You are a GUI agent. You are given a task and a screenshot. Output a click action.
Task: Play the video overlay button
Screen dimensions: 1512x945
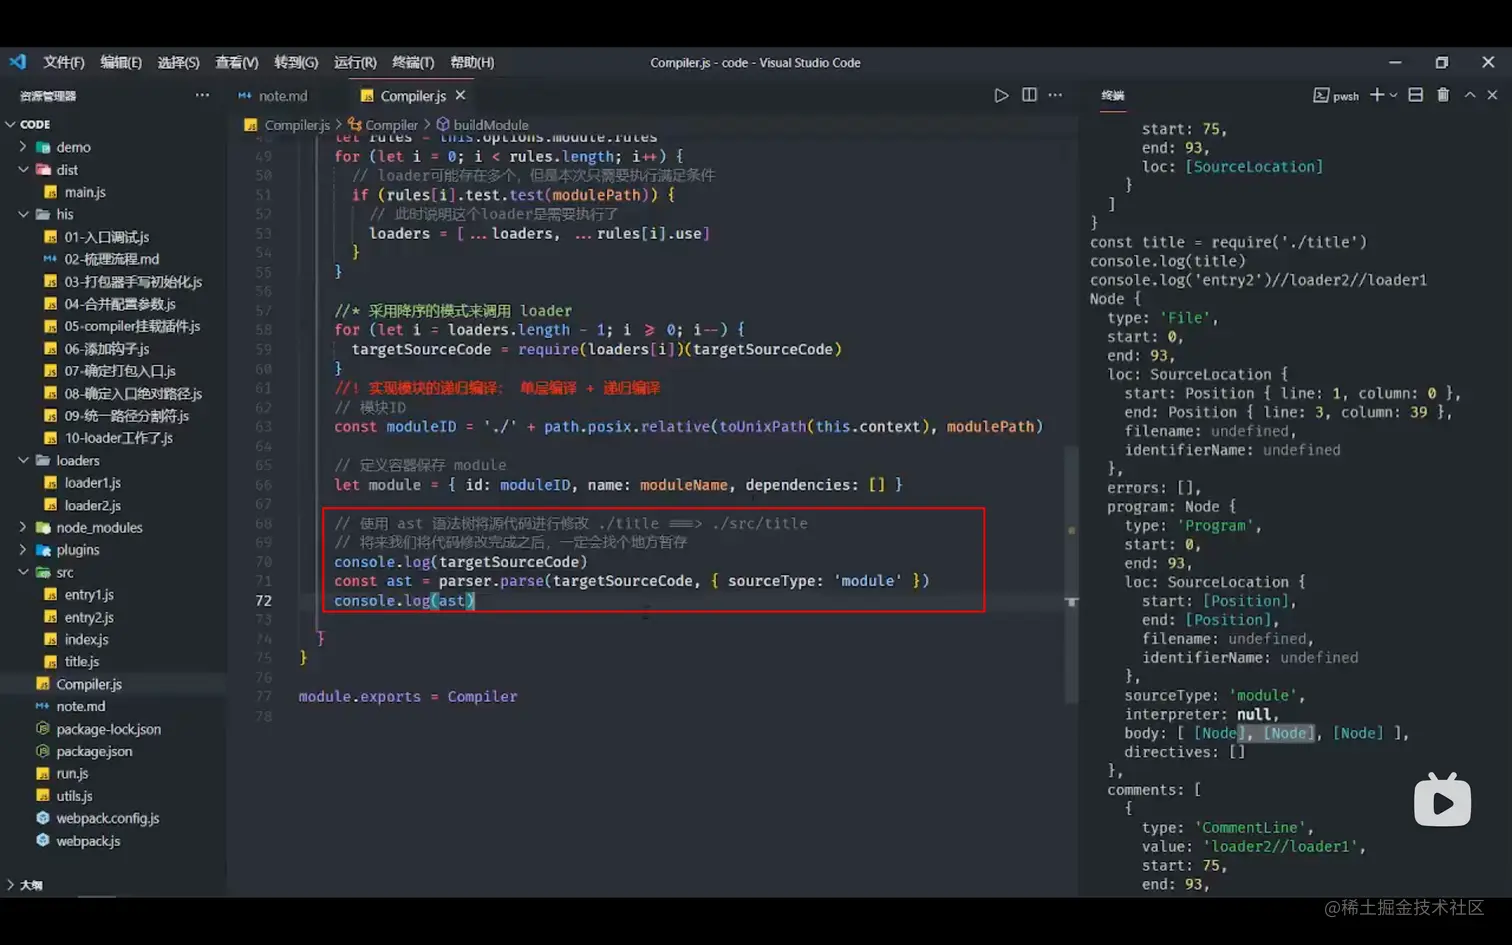coord(1442,800)
